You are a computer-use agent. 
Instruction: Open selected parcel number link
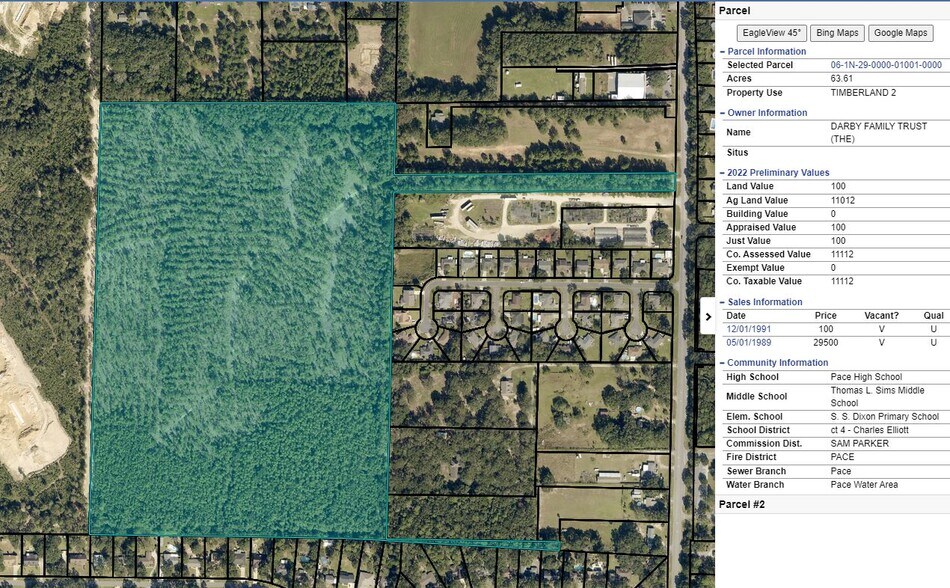(x=885, y=65)
